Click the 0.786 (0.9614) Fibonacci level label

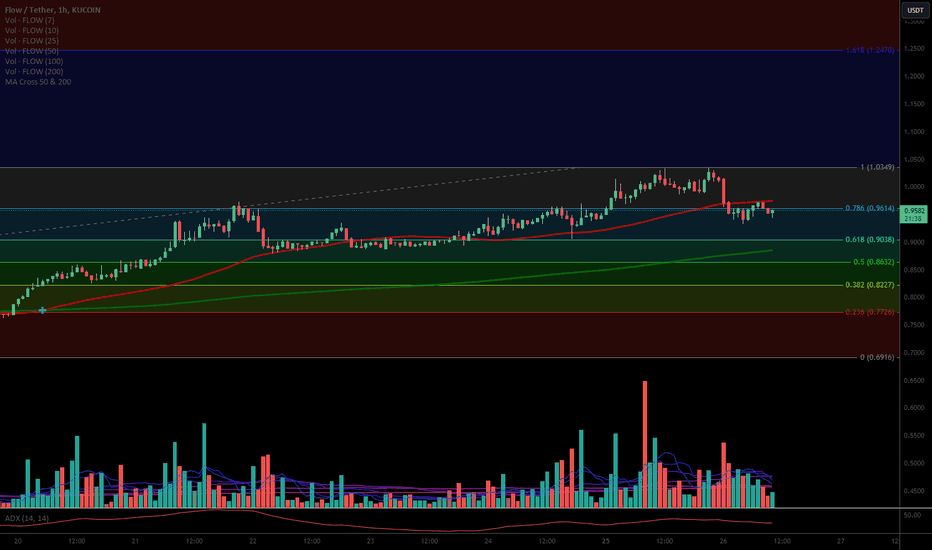[x=870, y=208]
